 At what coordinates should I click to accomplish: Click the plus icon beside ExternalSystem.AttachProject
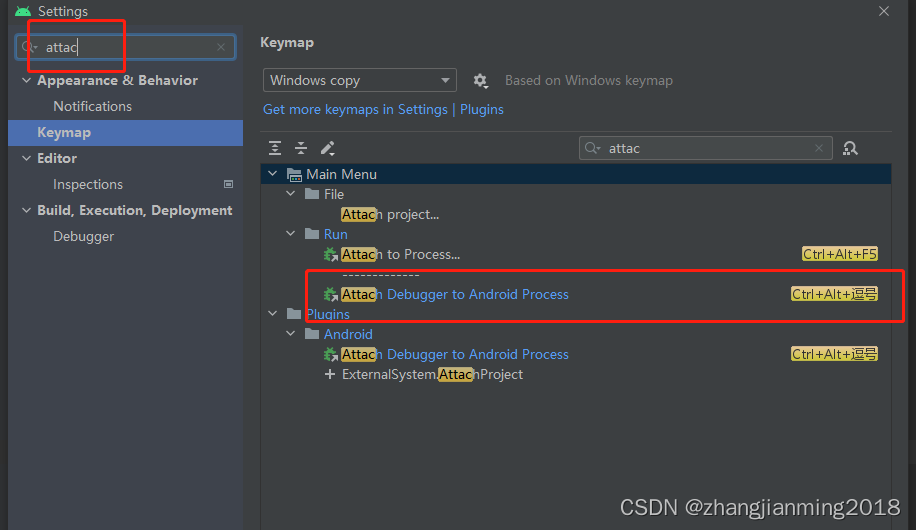(x=330, y=374)
